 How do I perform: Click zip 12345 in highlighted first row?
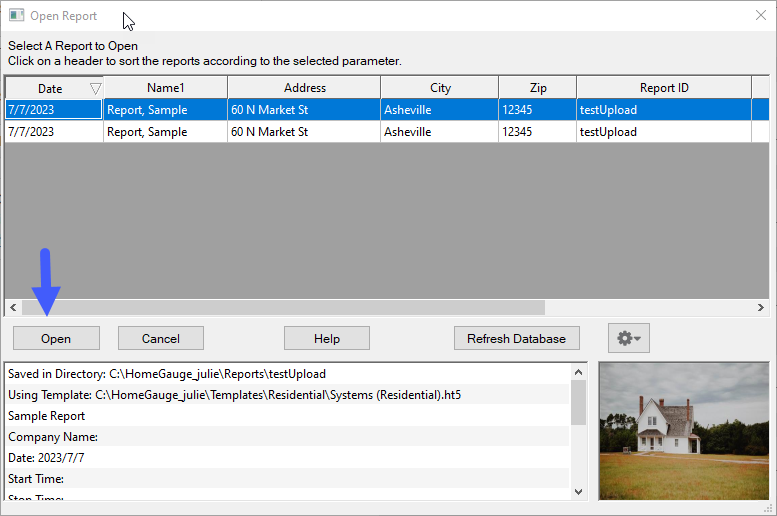pos(538,110)
